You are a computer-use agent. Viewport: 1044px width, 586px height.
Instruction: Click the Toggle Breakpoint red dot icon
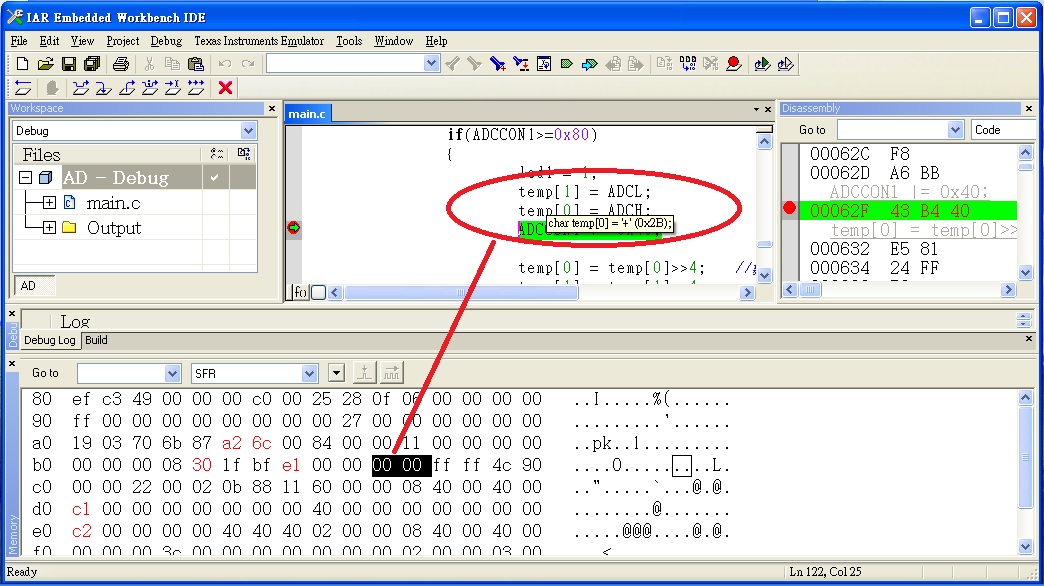pos(734,64)
